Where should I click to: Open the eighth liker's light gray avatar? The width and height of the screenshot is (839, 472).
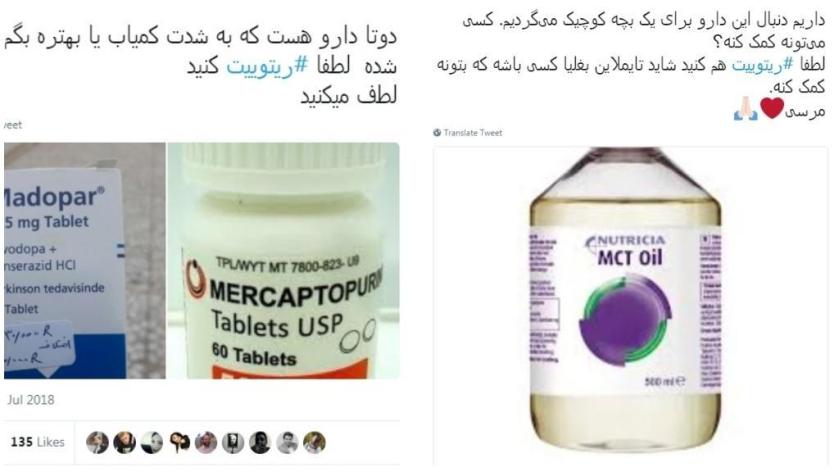coord(288,443)
